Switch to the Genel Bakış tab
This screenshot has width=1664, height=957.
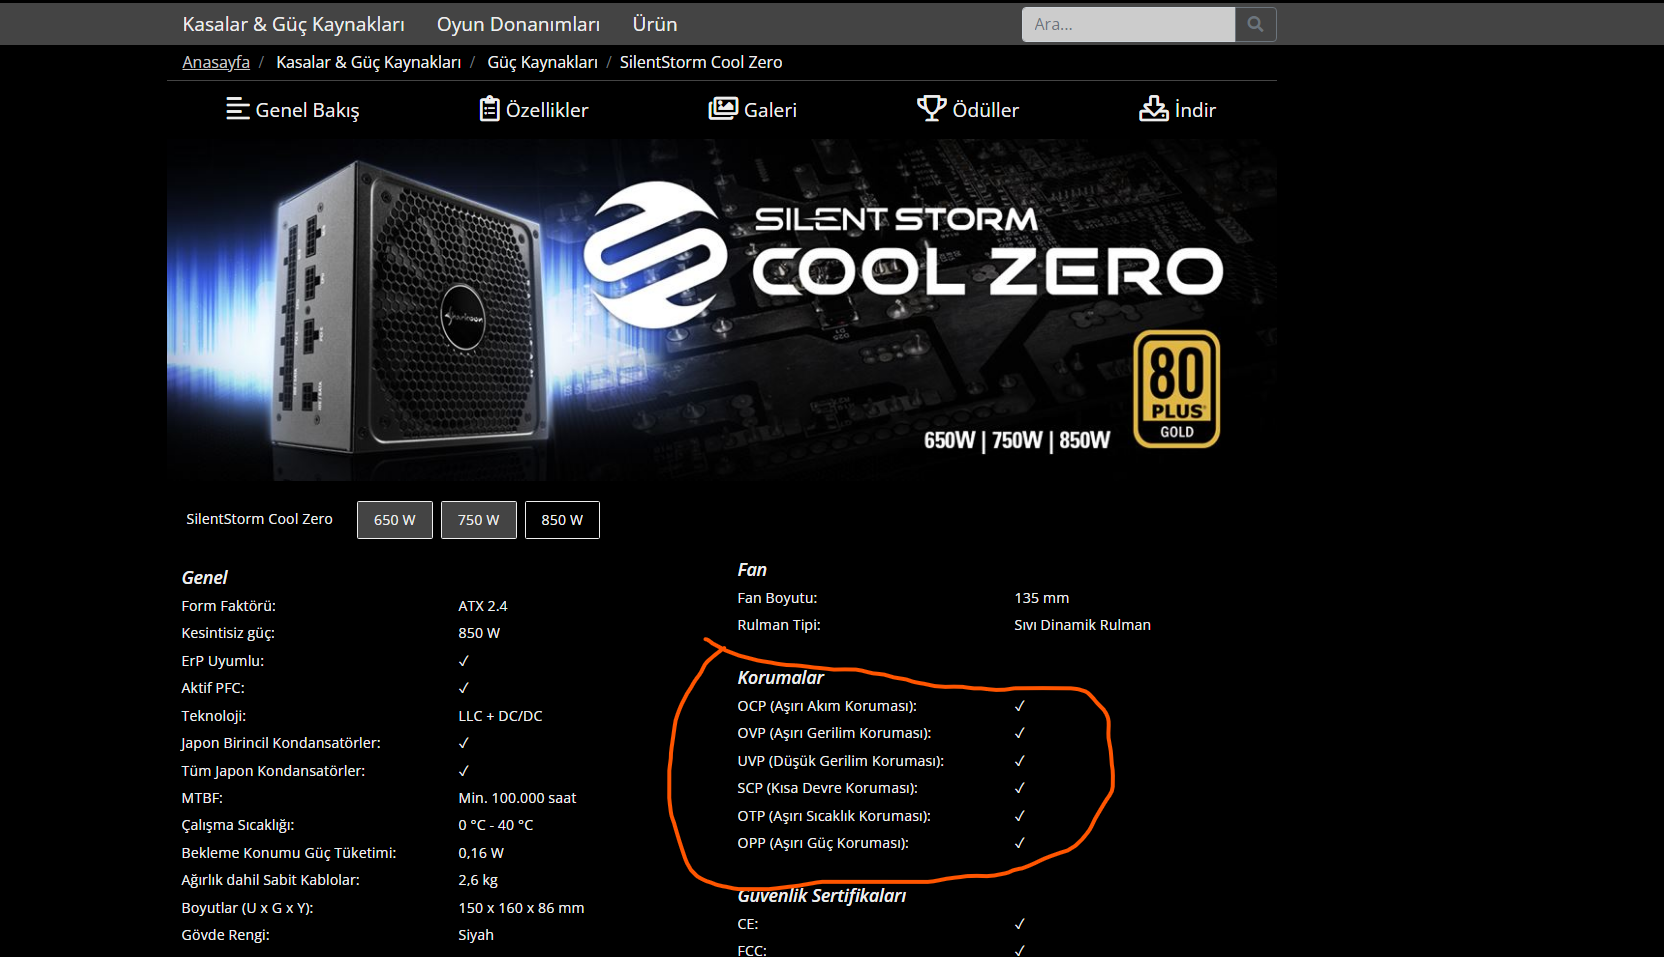click(x=293, y=109)
